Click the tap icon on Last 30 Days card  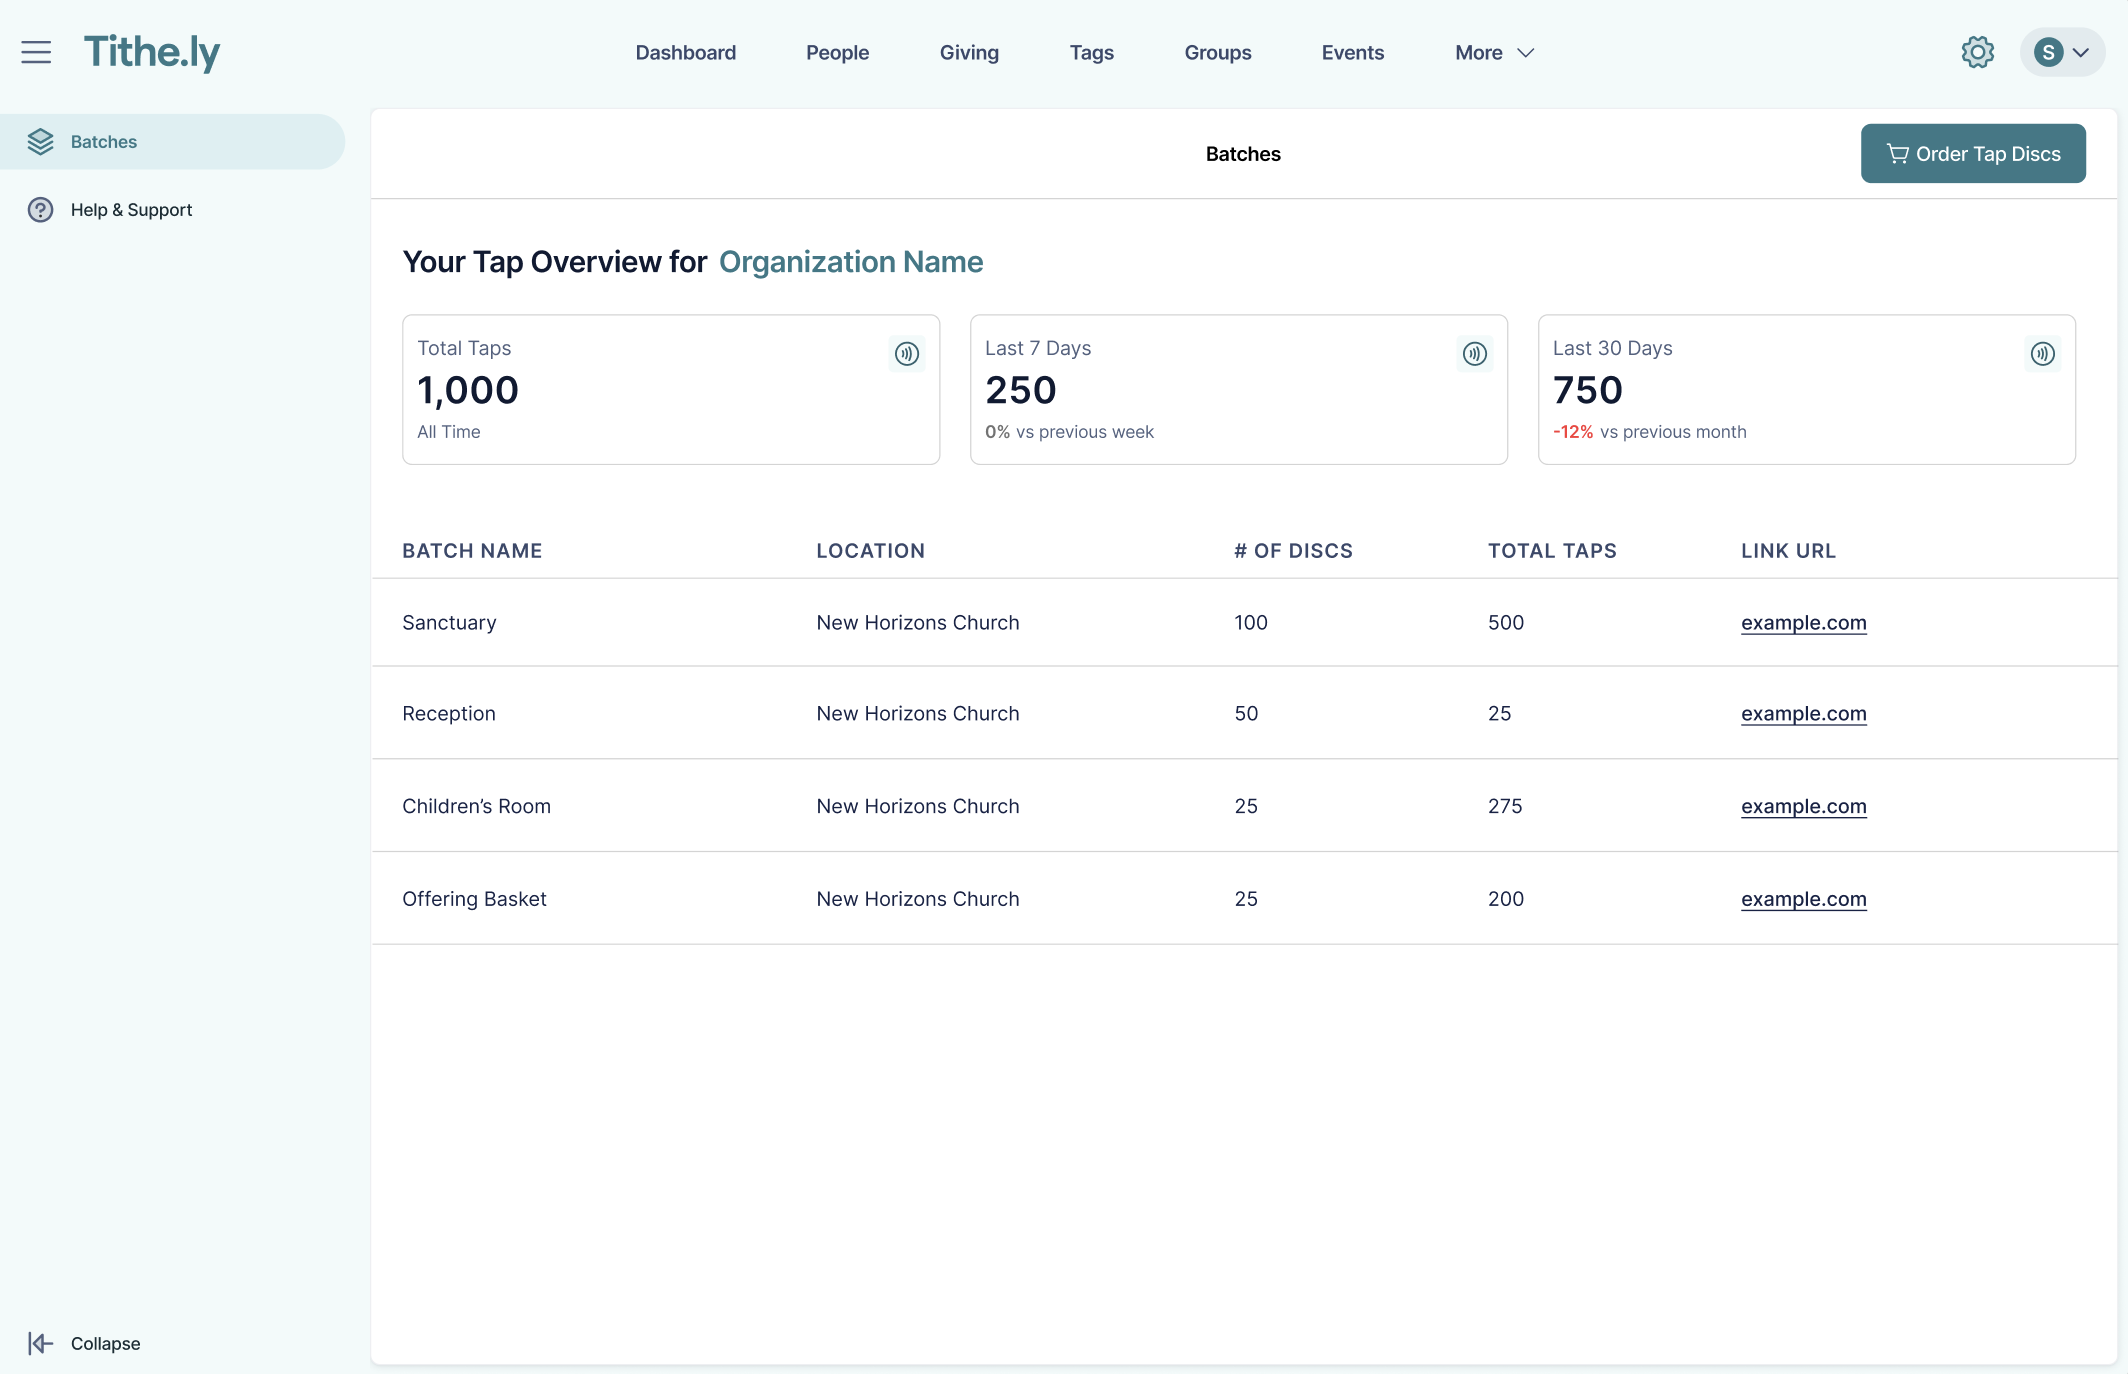tap(2042, 353)
